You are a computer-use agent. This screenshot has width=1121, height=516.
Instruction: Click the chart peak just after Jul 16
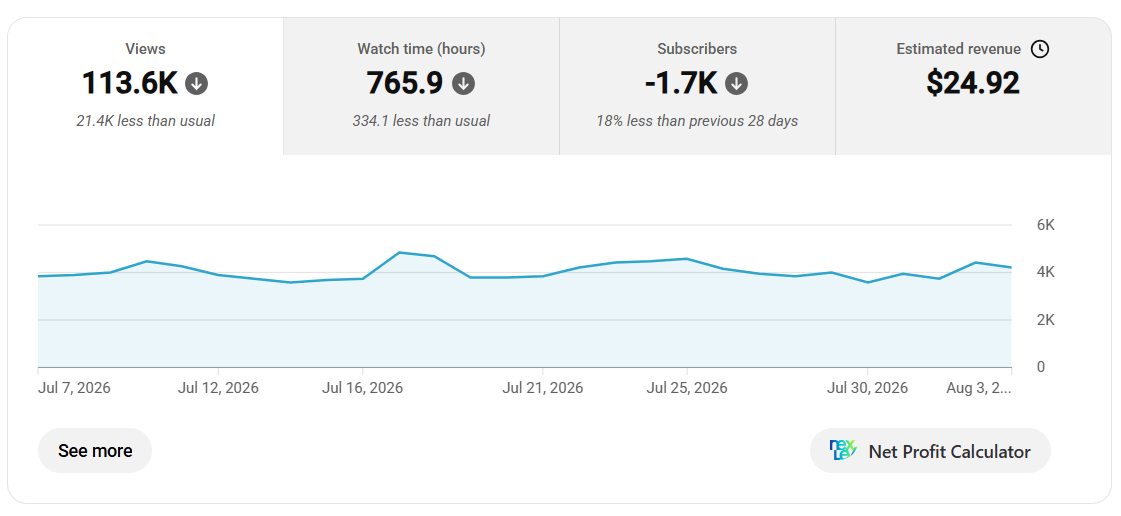point(399,252)
